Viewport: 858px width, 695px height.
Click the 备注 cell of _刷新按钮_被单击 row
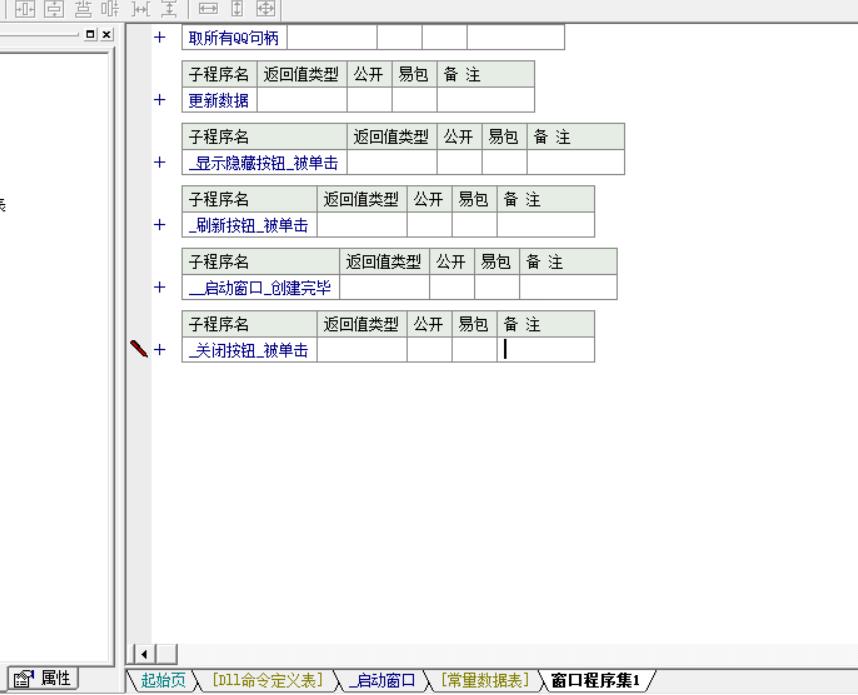[546, 225]
